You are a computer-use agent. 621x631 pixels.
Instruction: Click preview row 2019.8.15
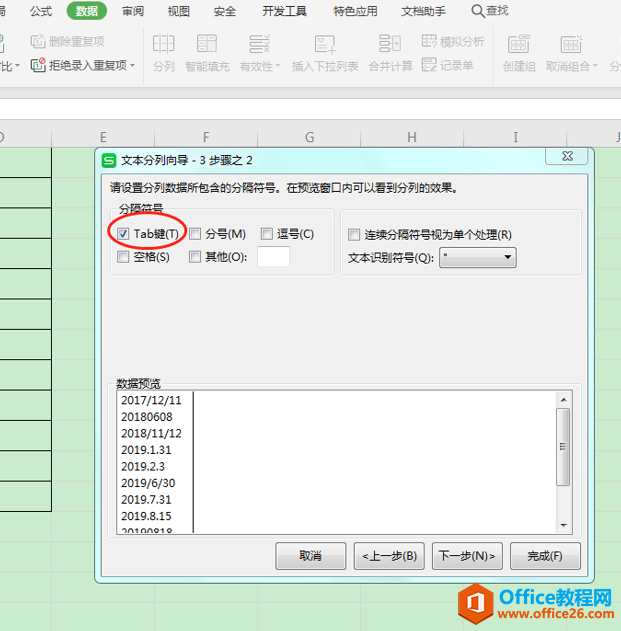pyautogui.click(x=146, y=516)
